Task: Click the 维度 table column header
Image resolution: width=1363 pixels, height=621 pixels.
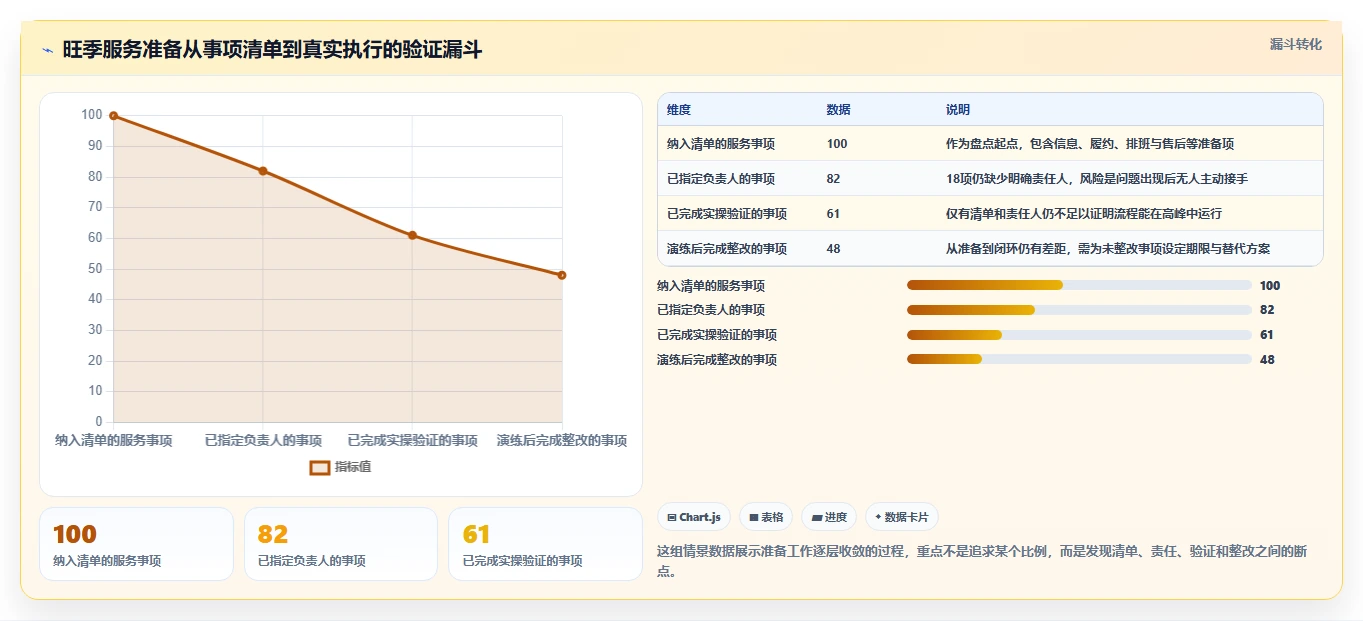Action: (679, 110)
